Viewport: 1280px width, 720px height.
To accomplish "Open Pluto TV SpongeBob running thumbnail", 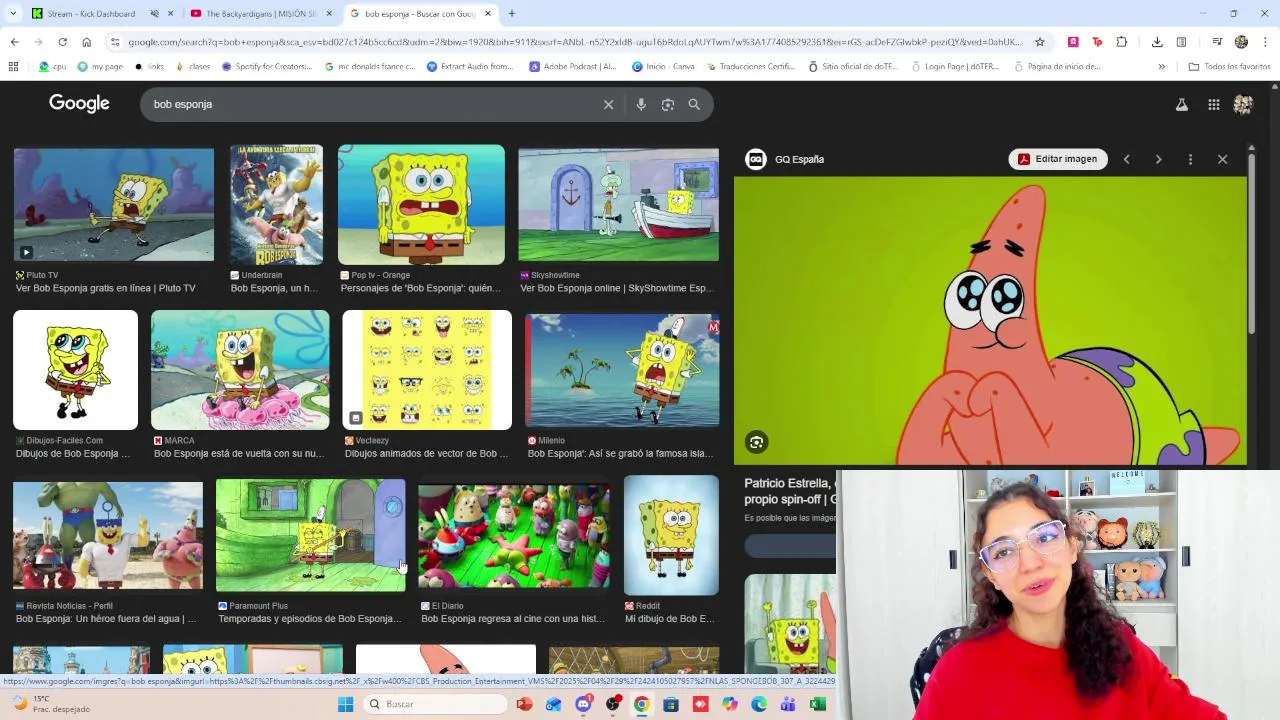I will [114, 204].
